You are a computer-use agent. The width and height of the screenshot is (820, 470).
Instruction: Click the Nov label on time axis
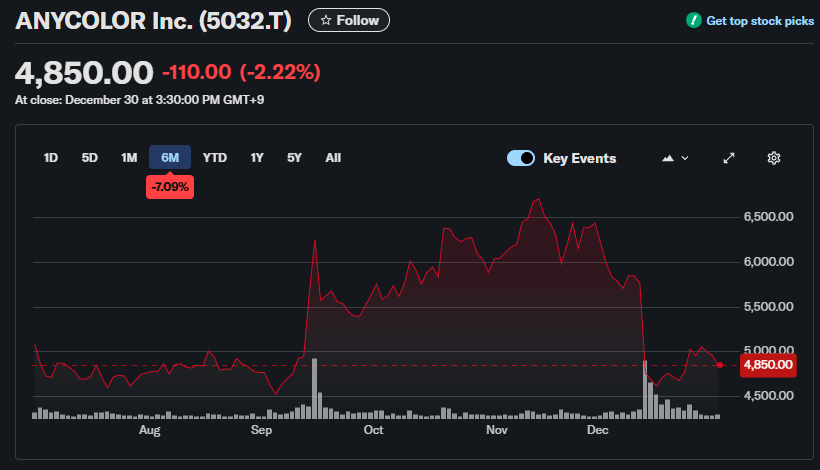(497, 430)
